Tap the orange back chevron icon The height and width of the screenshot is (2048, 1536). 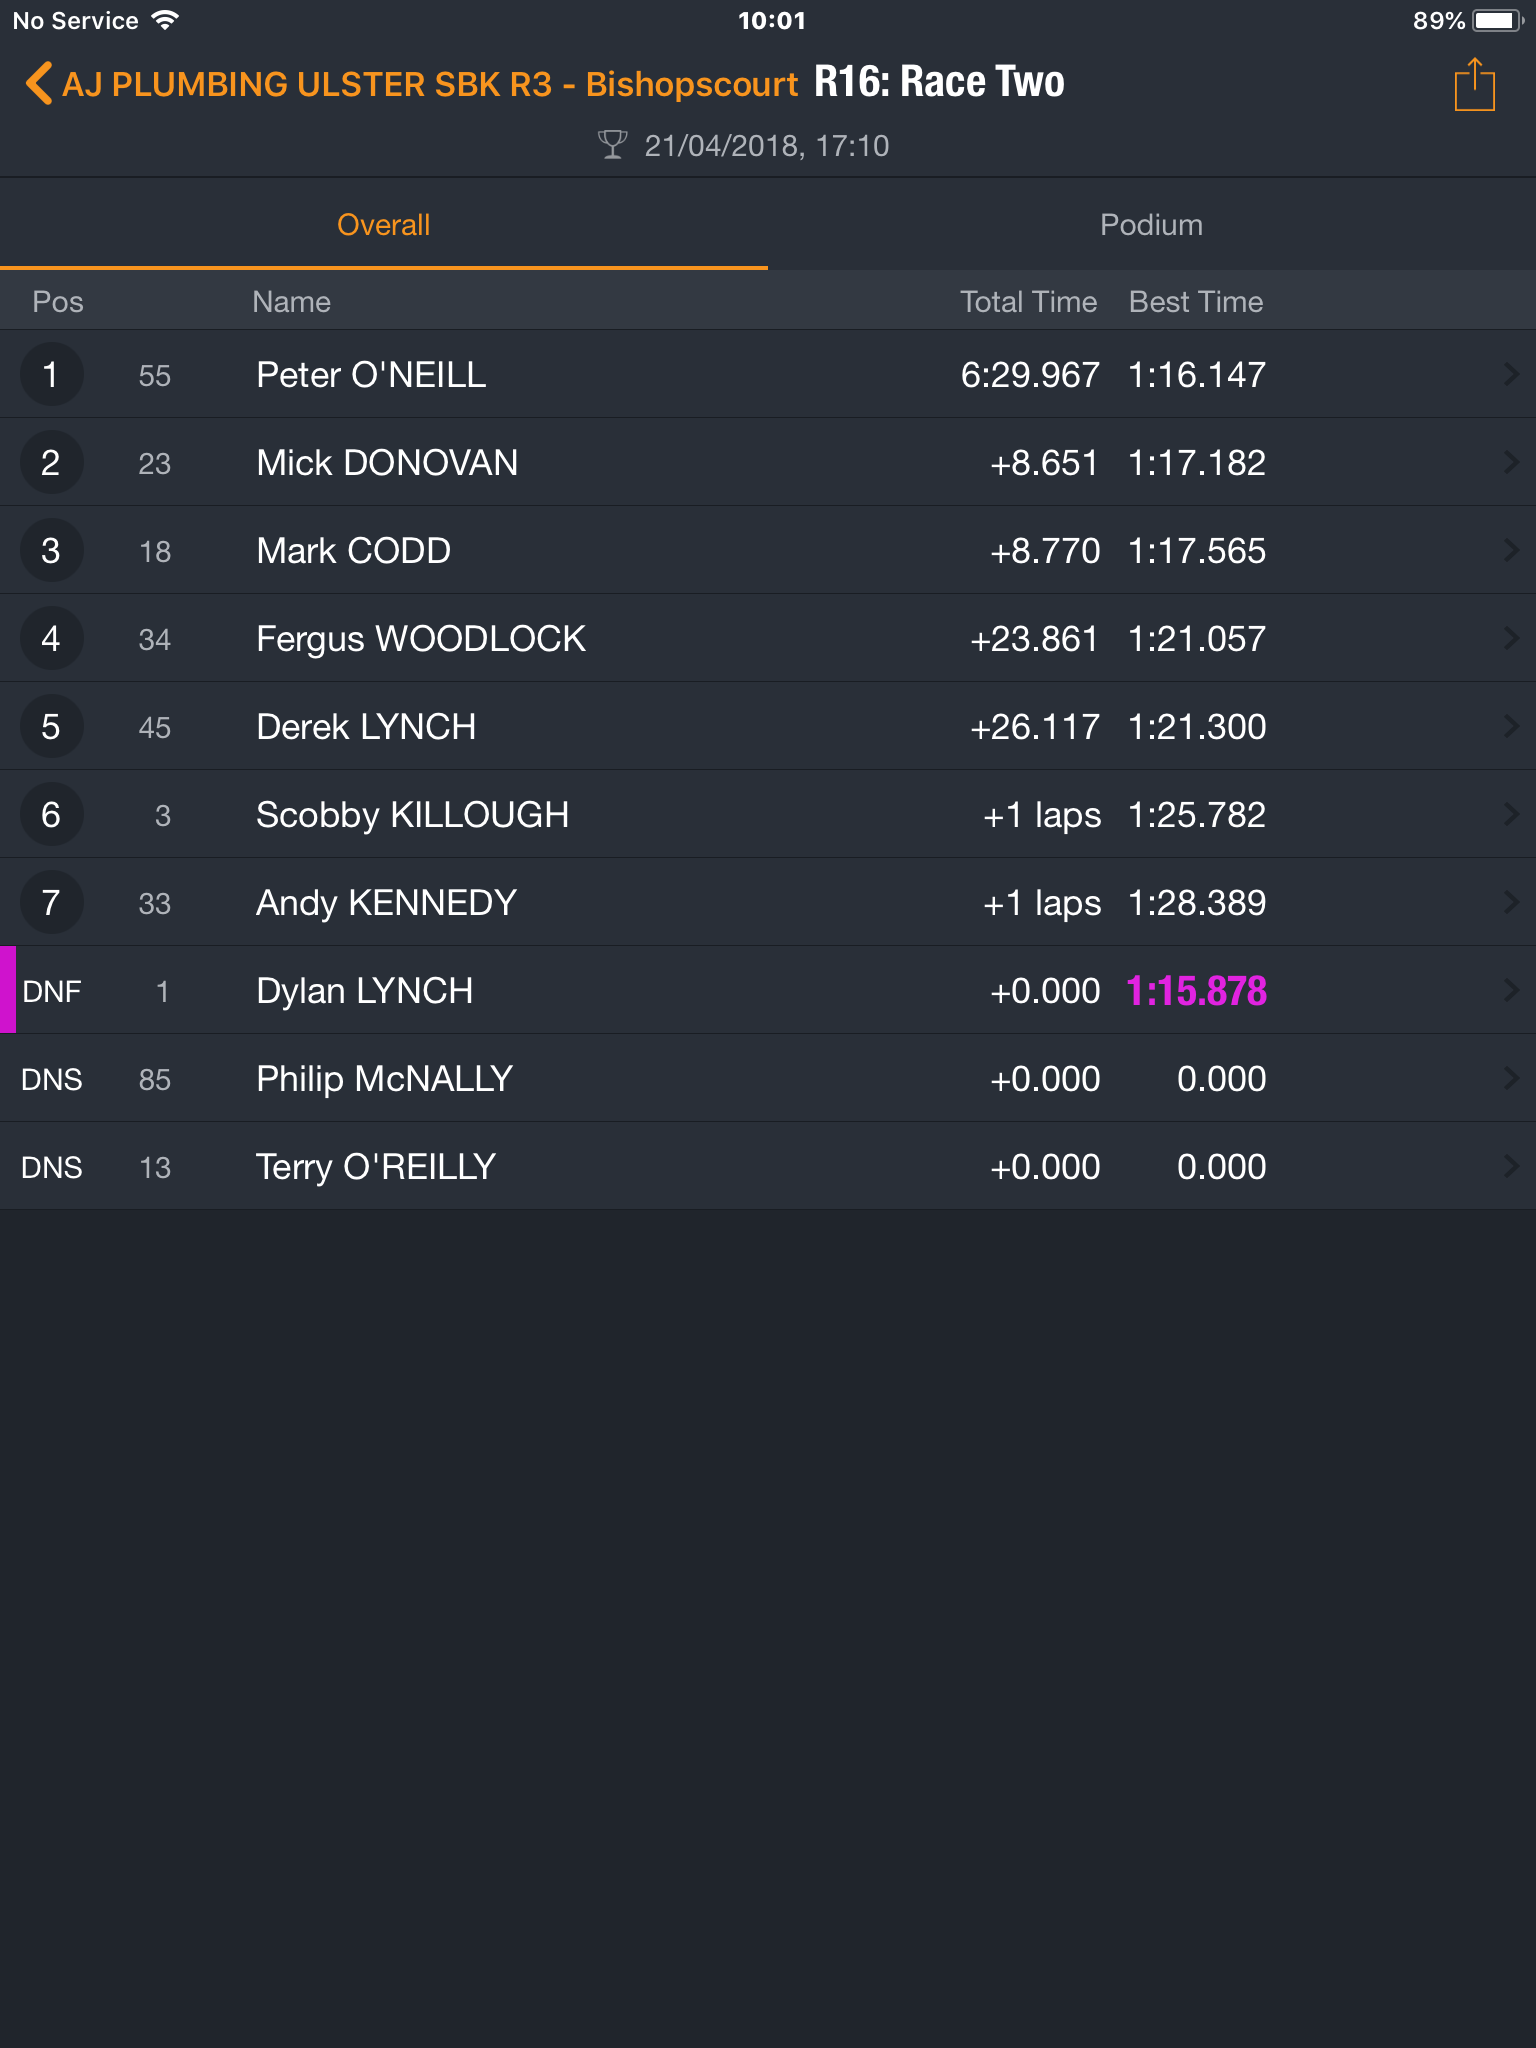pos(38,84)
